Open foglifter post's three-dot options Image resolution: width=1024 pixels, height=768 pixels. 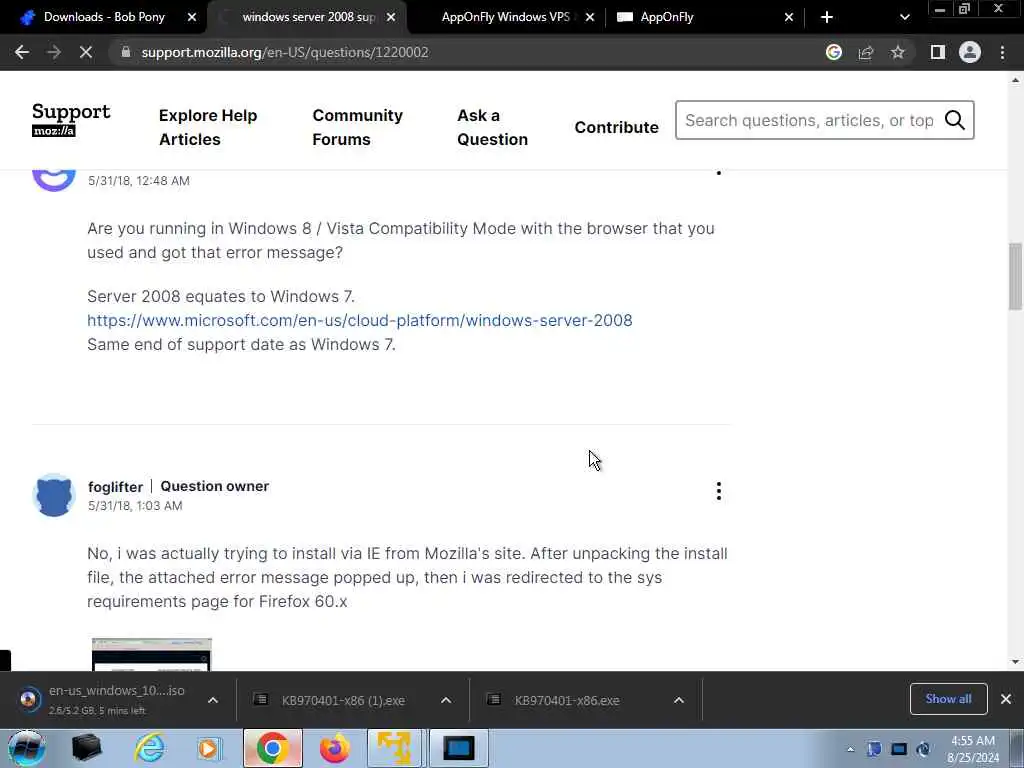tap(718, 491)
